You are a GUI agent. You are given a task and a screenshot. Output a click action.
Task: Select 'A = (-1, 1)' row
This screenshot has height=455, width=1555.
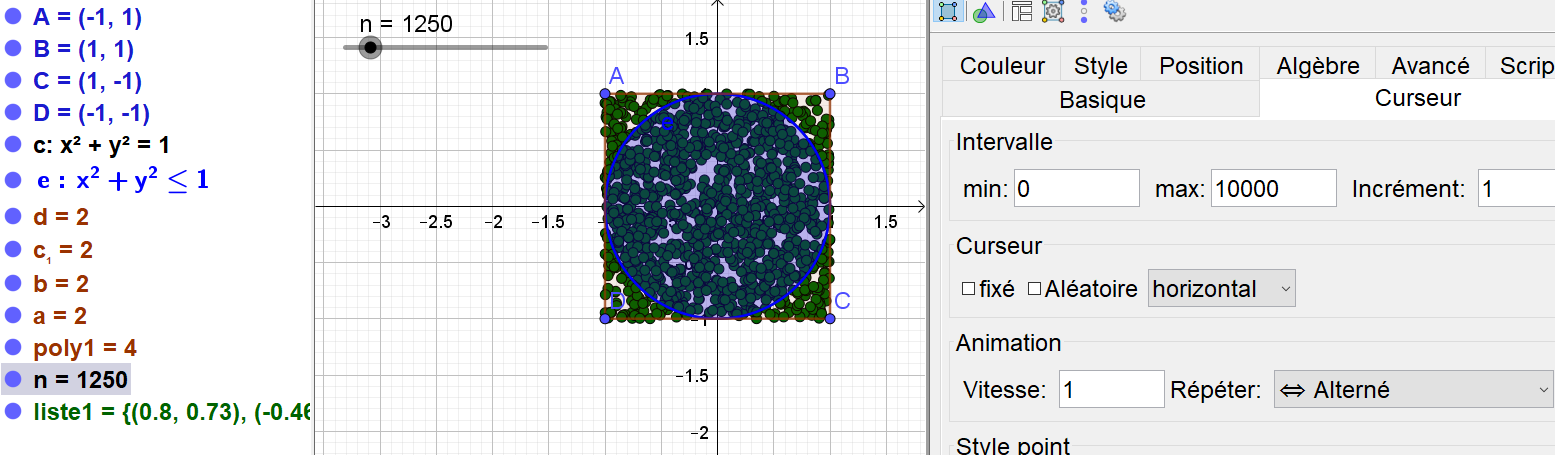coord(86,16)
